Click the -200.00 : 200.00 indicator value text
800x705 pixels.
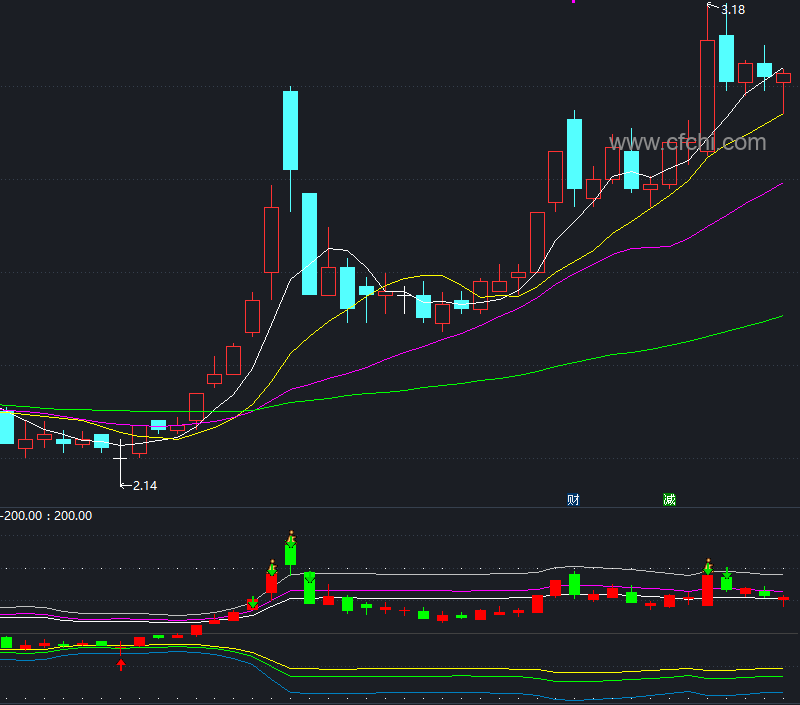coord(46,516)
